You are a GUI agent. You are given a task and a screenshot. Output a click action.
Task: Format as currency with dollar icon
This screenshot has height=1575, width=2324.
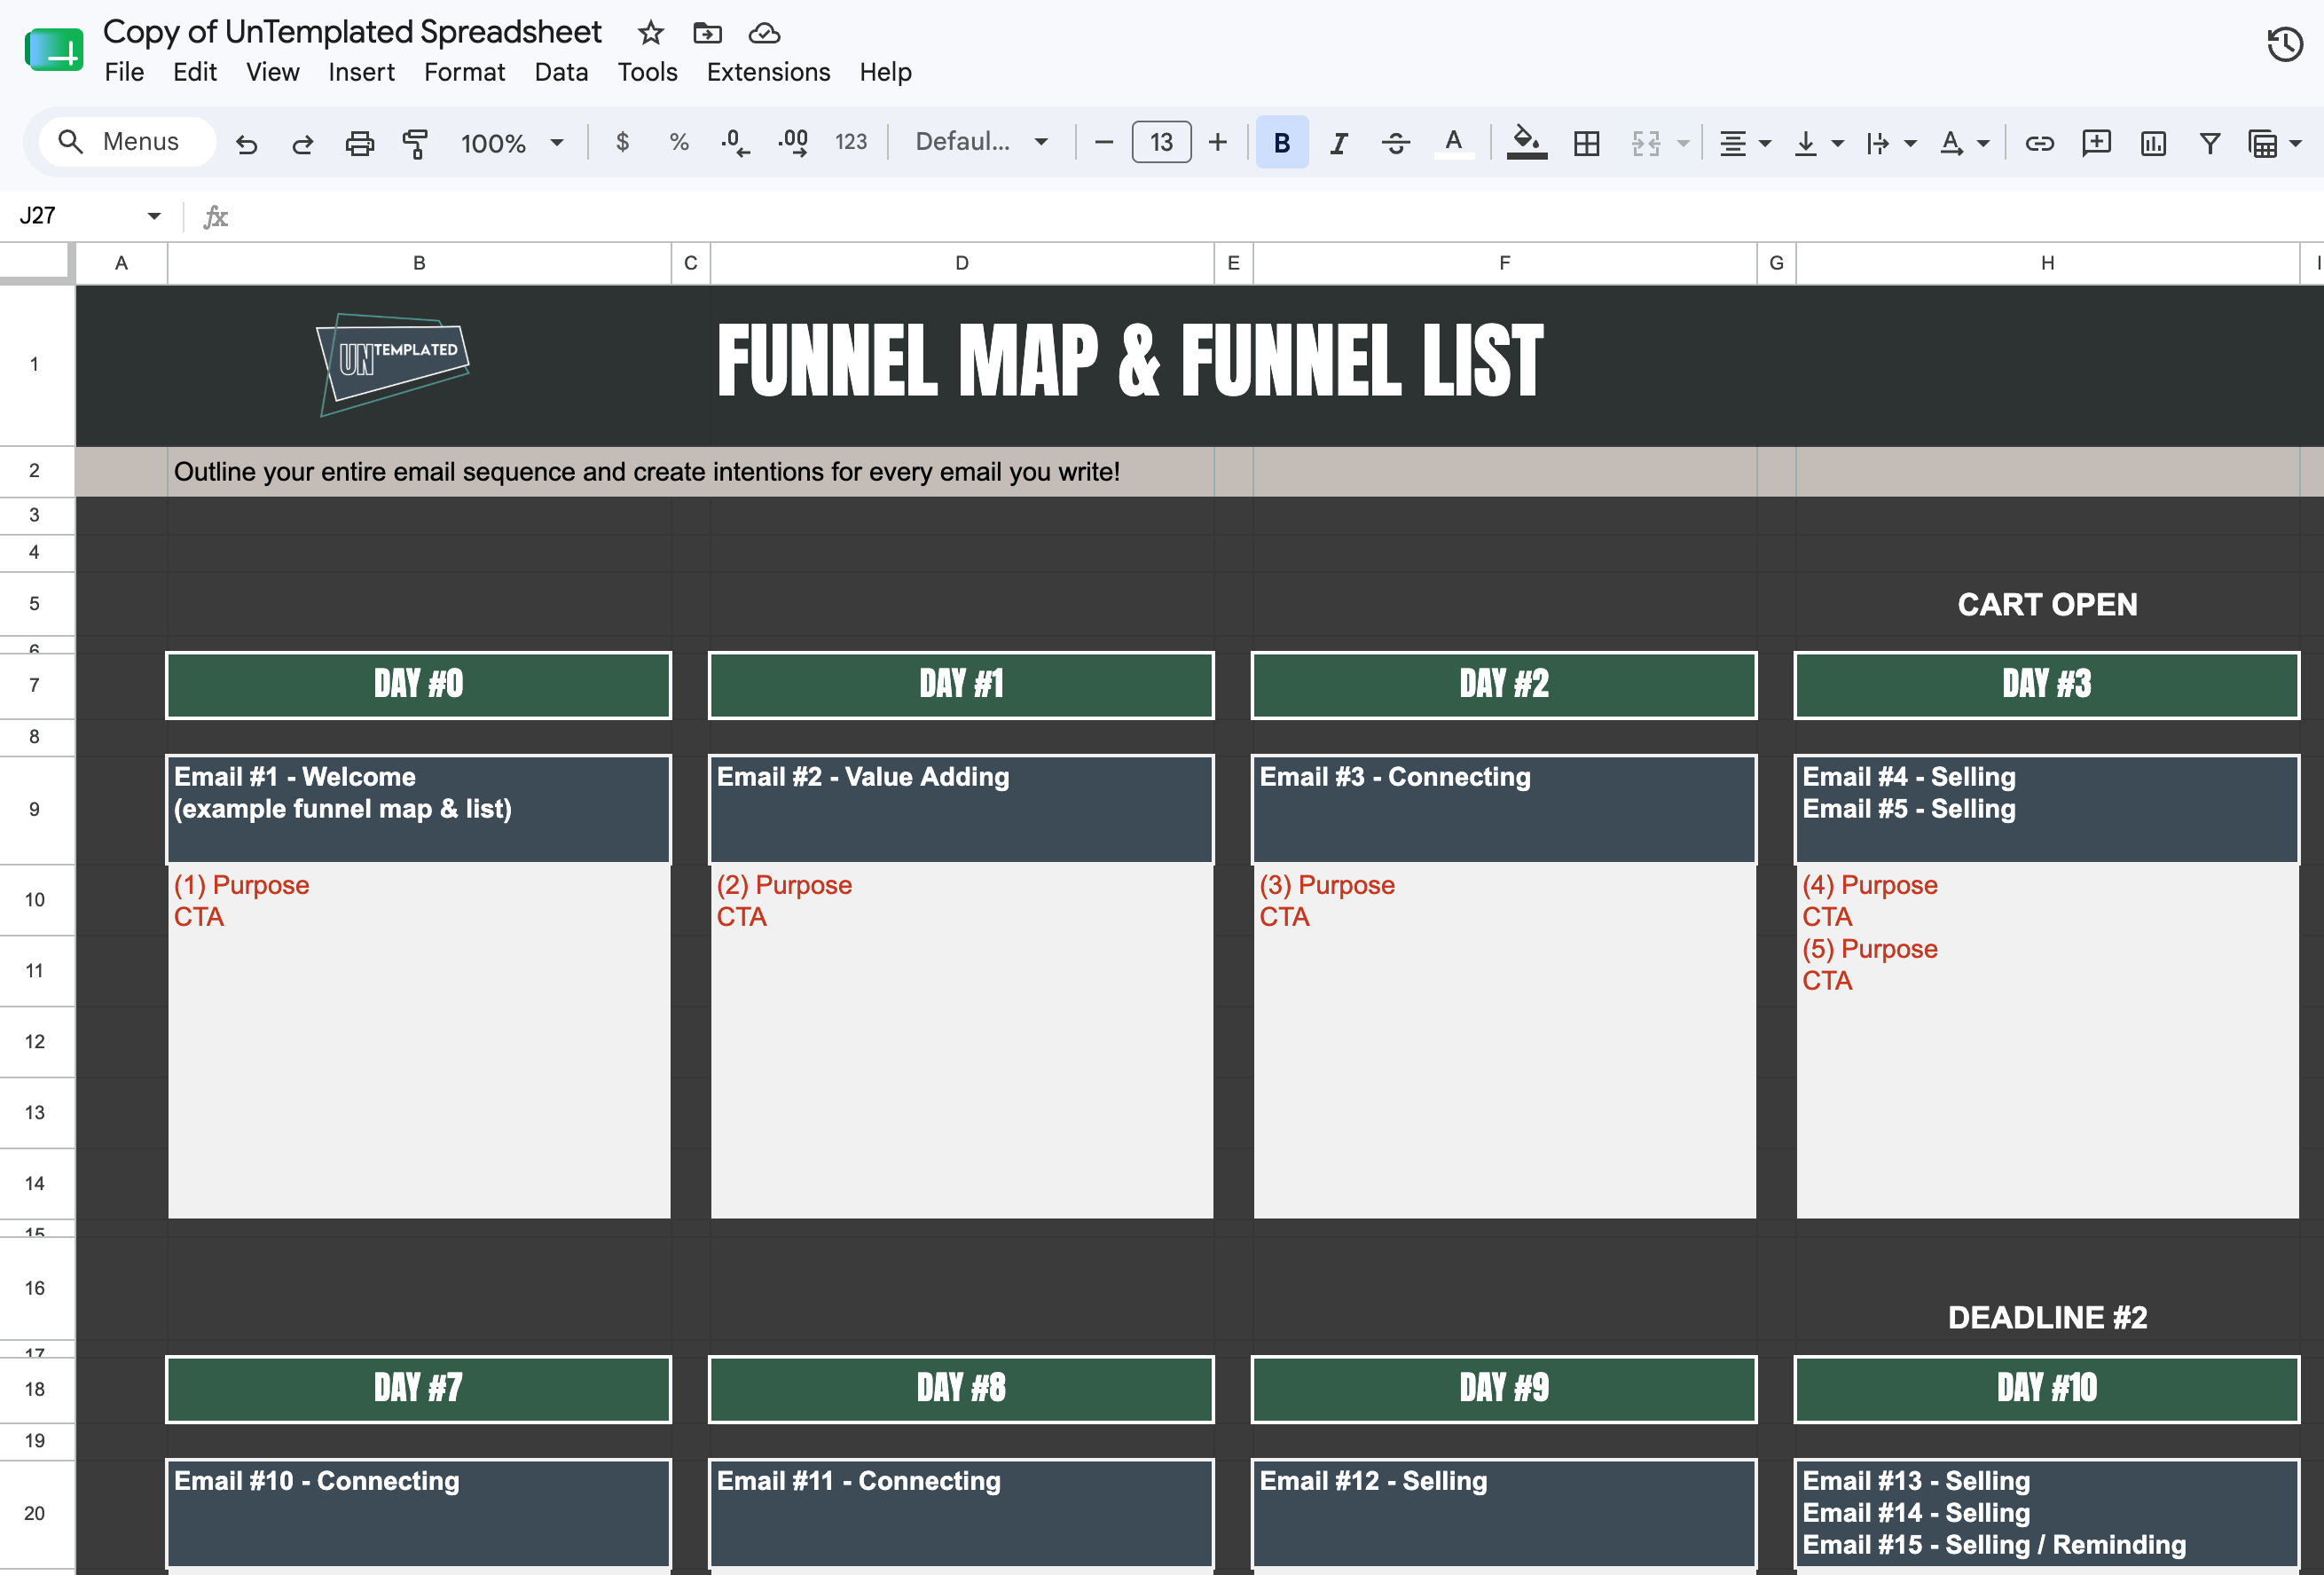(622, 143)
